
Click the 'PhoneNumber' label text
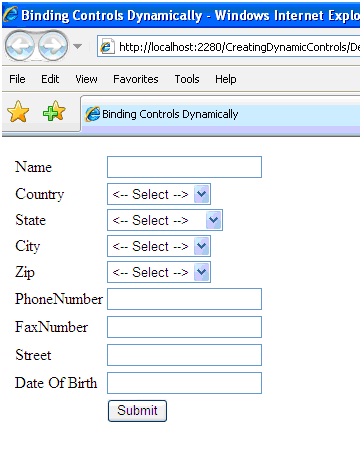coord(59,299)
